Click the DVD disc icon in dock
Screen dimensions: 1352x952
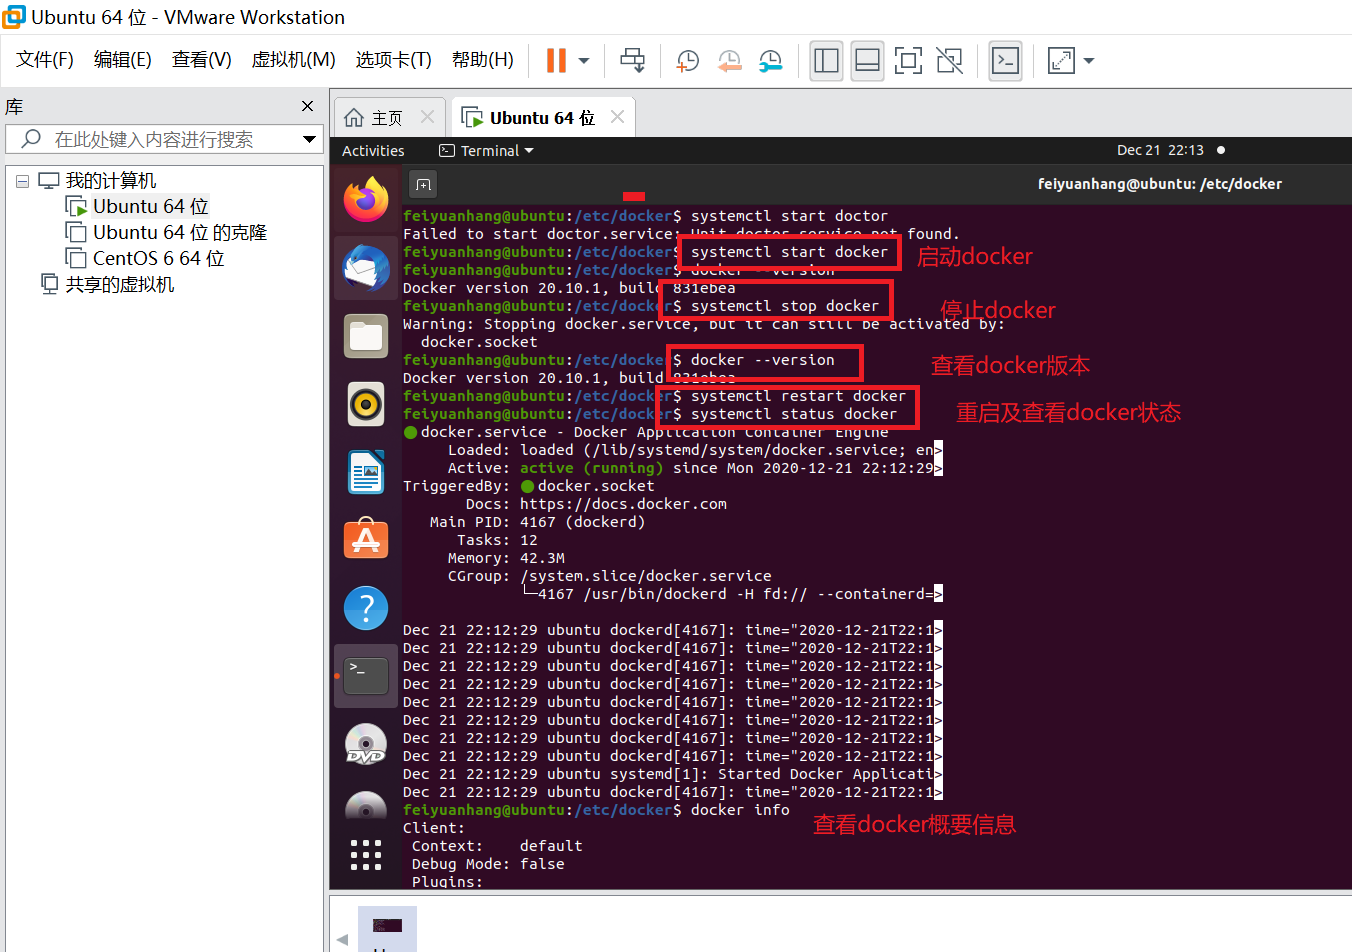pos(366,744)
